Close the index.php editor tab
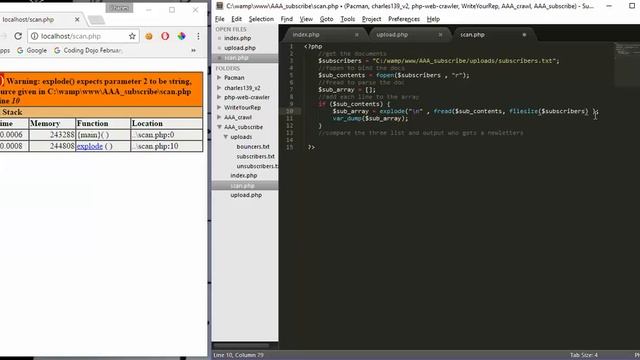The height and width of the screenshot is (360, 640). [357, 35]
